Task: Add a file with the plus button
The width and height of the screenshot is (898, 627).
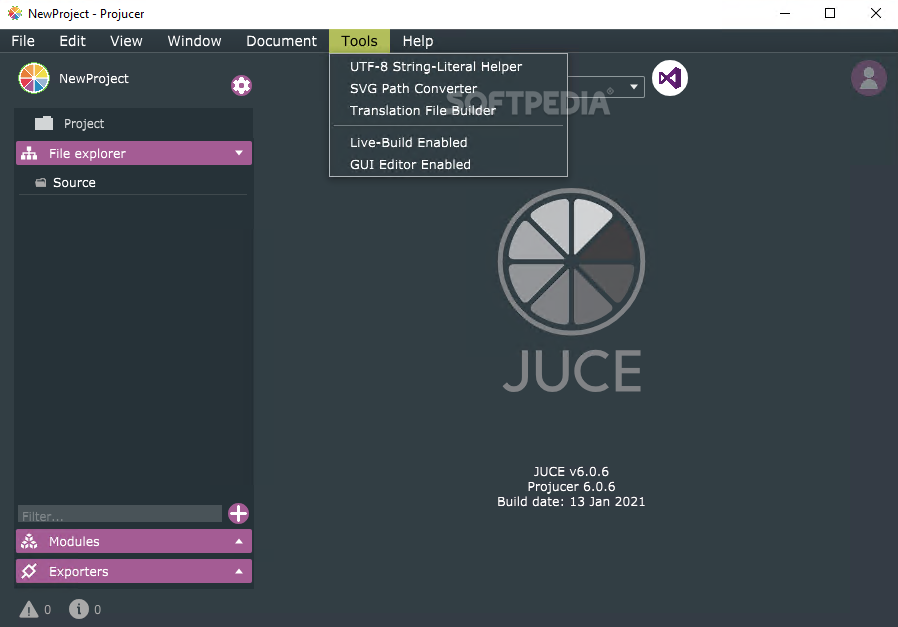Action: 238,514
